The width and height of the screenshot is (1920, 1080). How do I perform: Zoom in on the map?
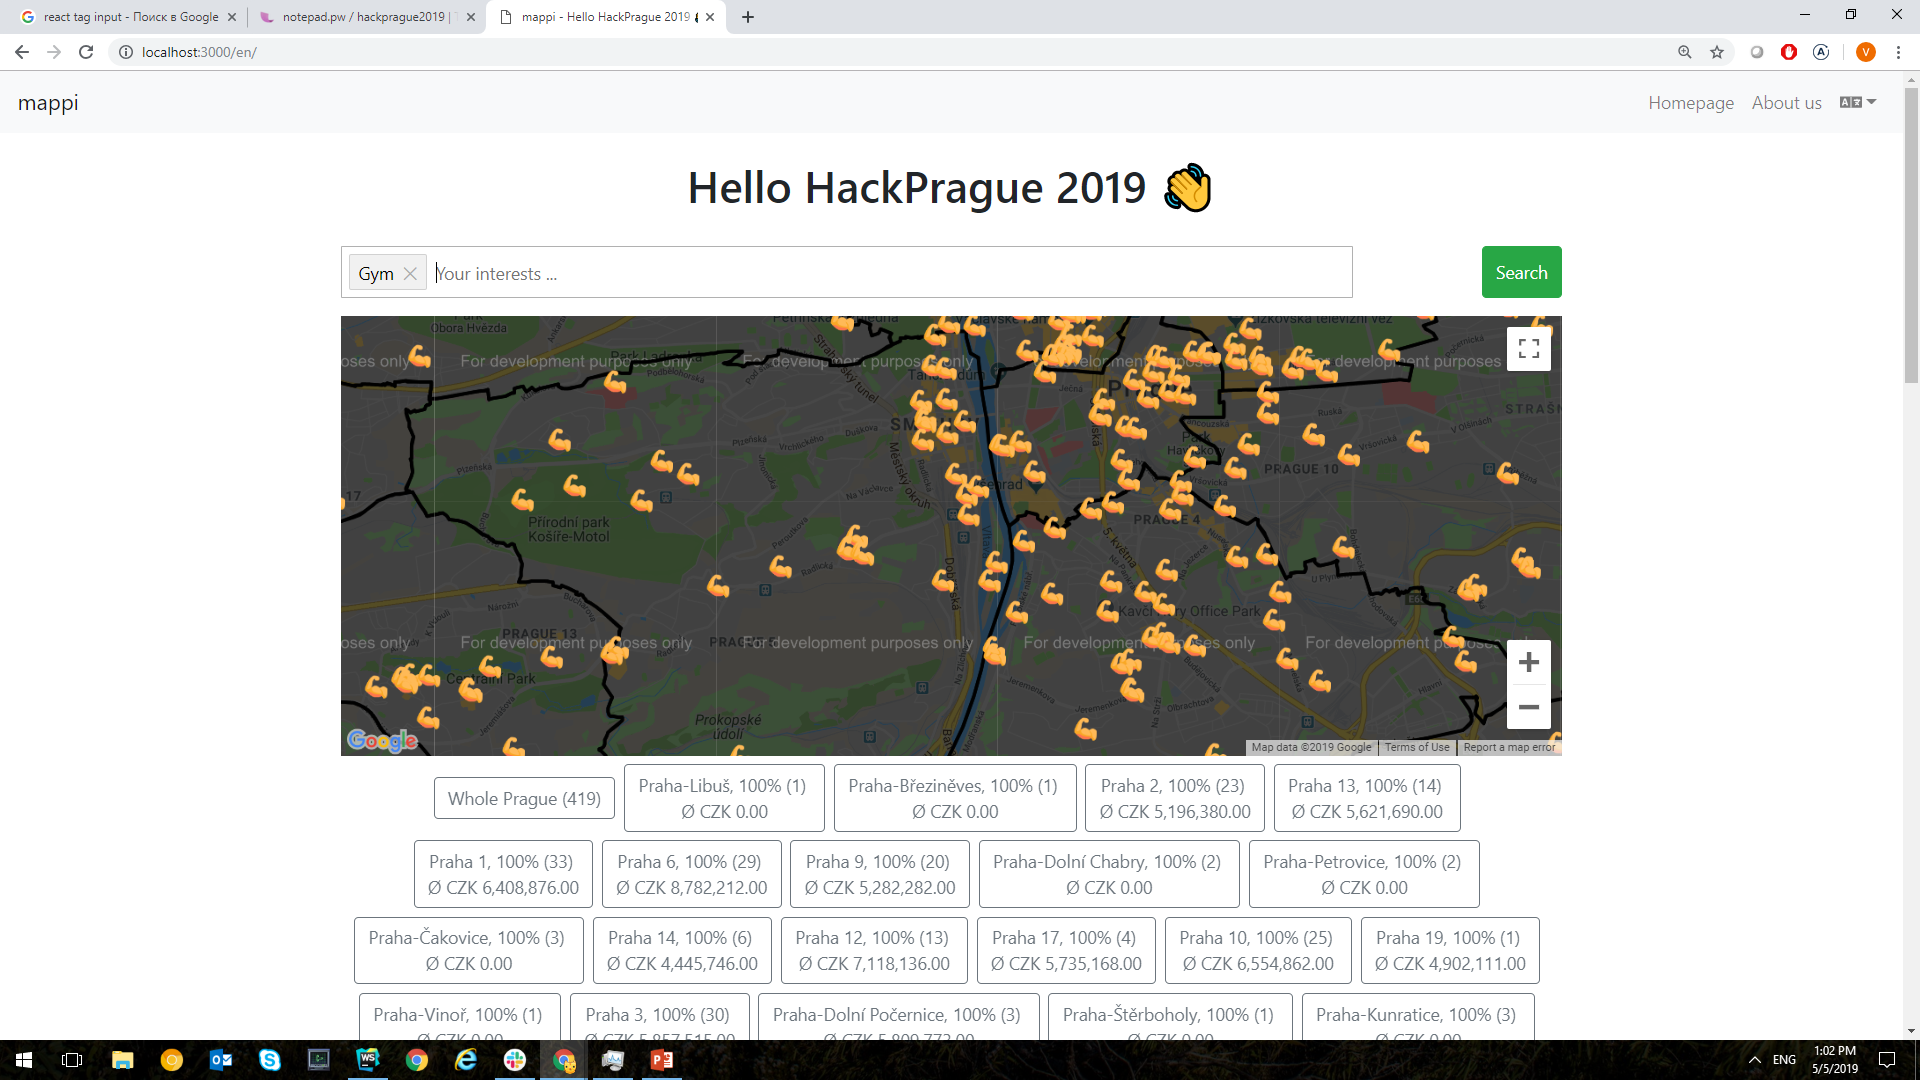point(1528,662)
